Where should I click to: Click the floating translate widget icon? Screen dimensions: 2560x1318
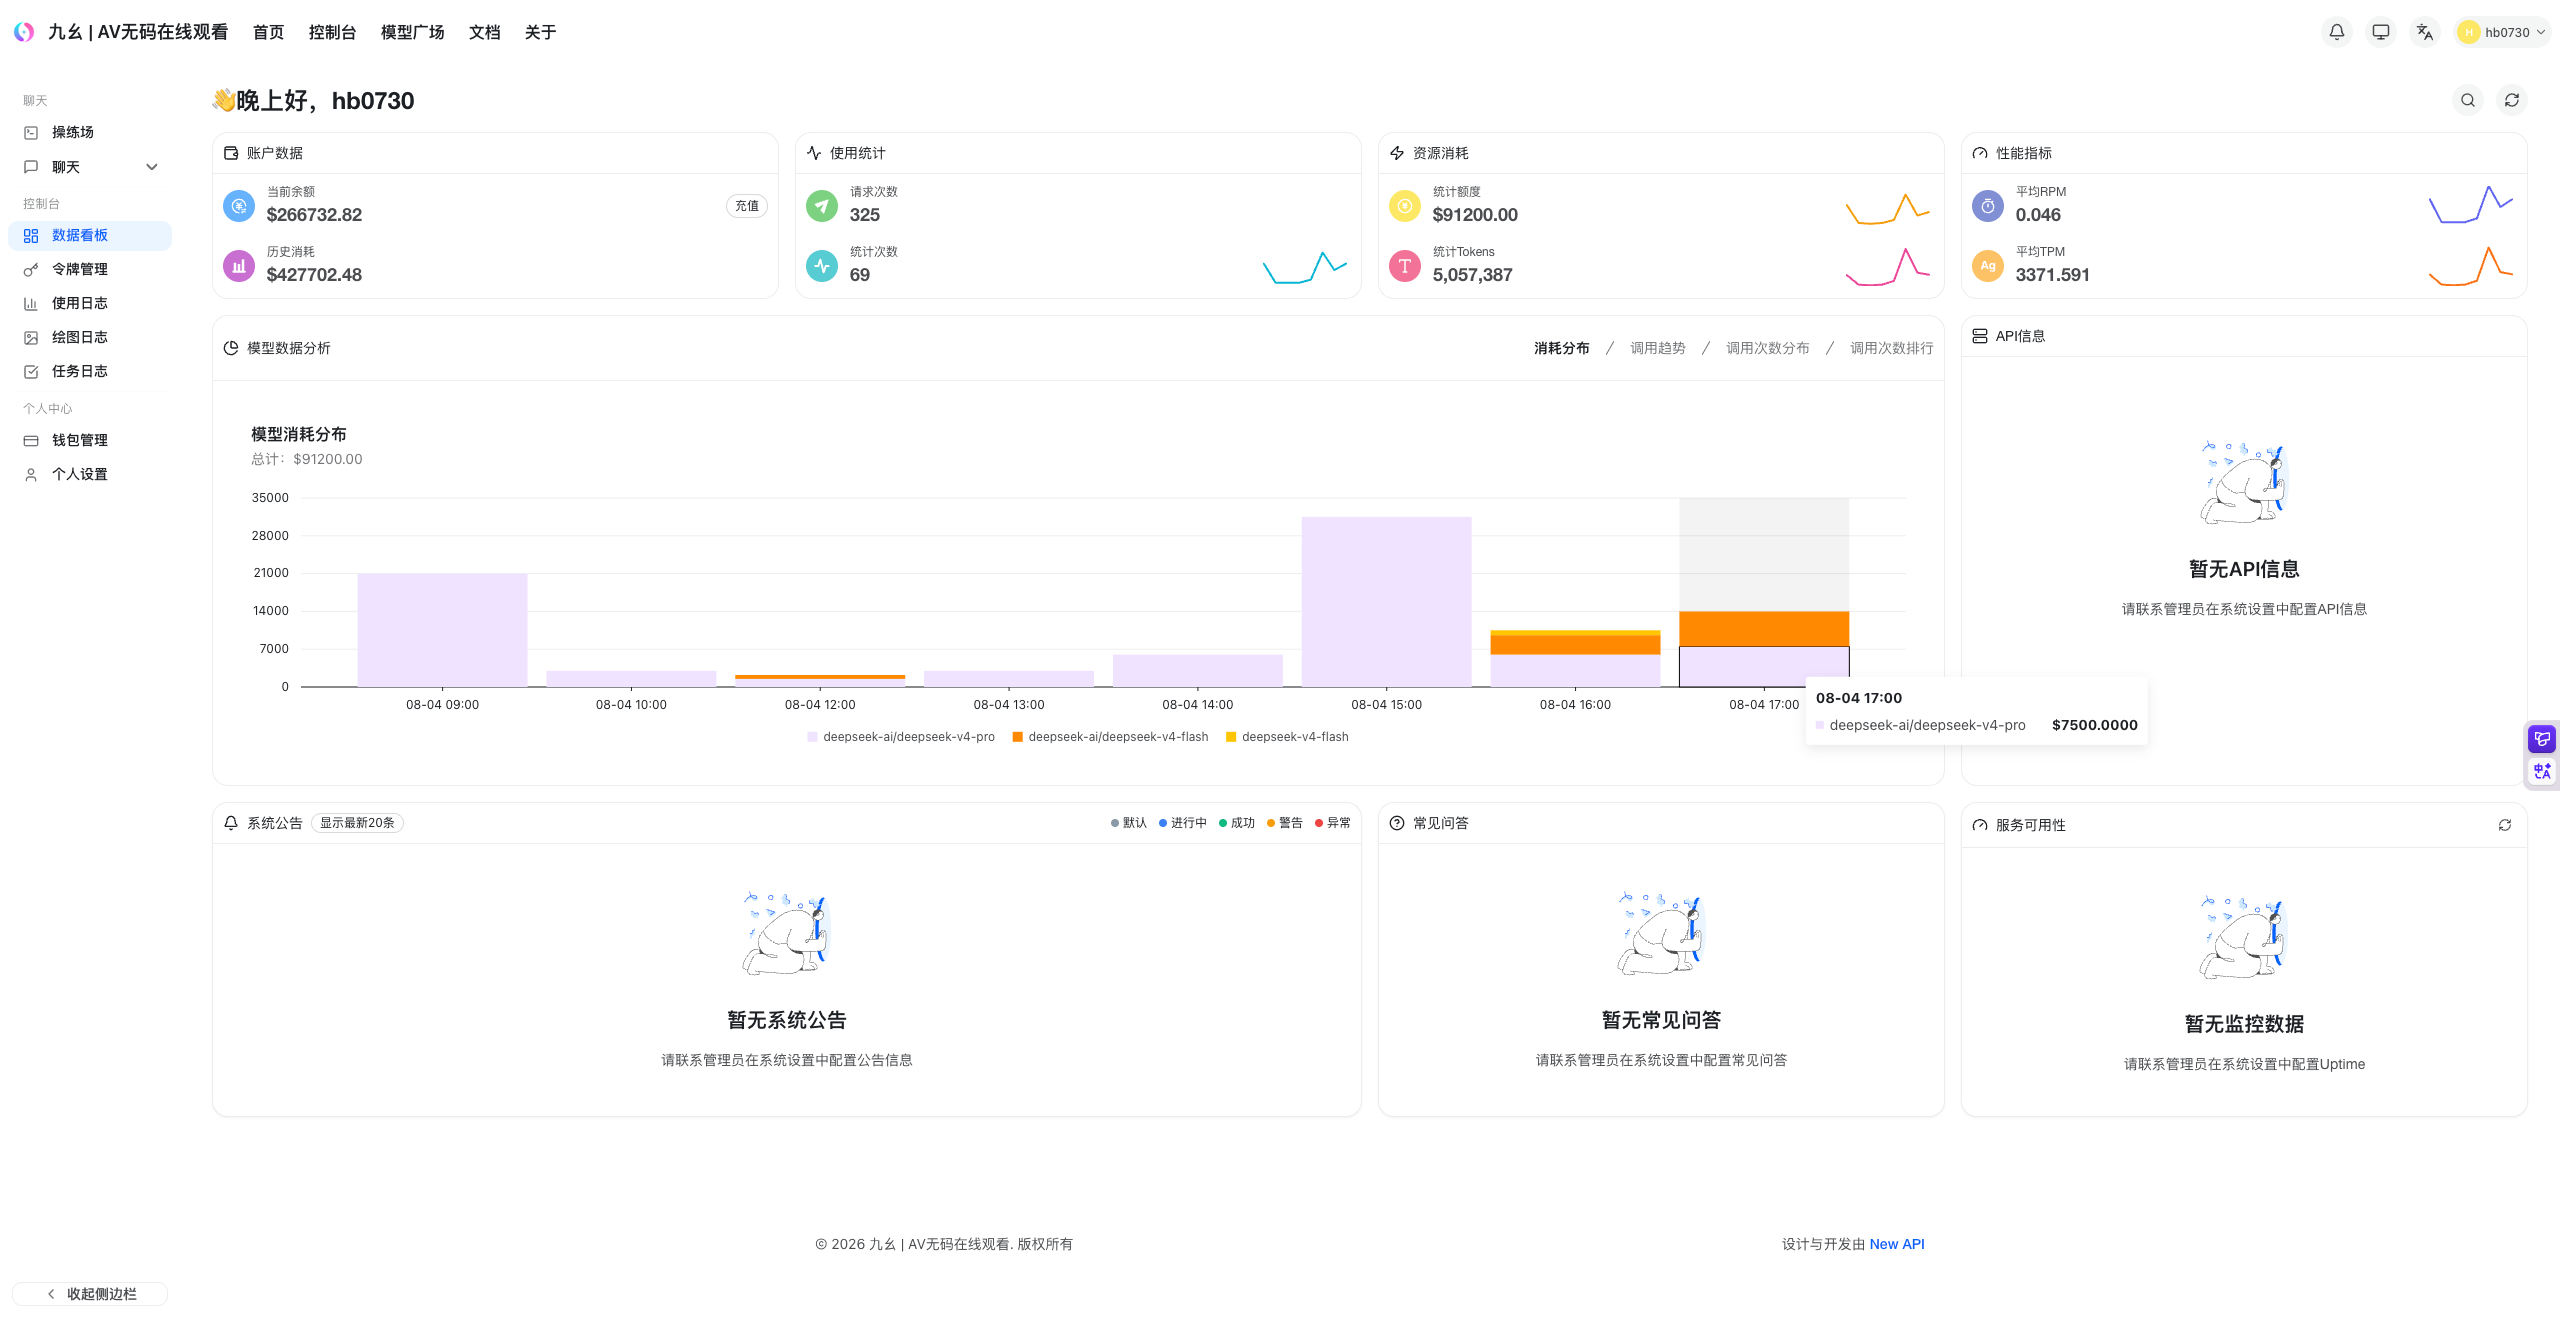[2542, 771]
